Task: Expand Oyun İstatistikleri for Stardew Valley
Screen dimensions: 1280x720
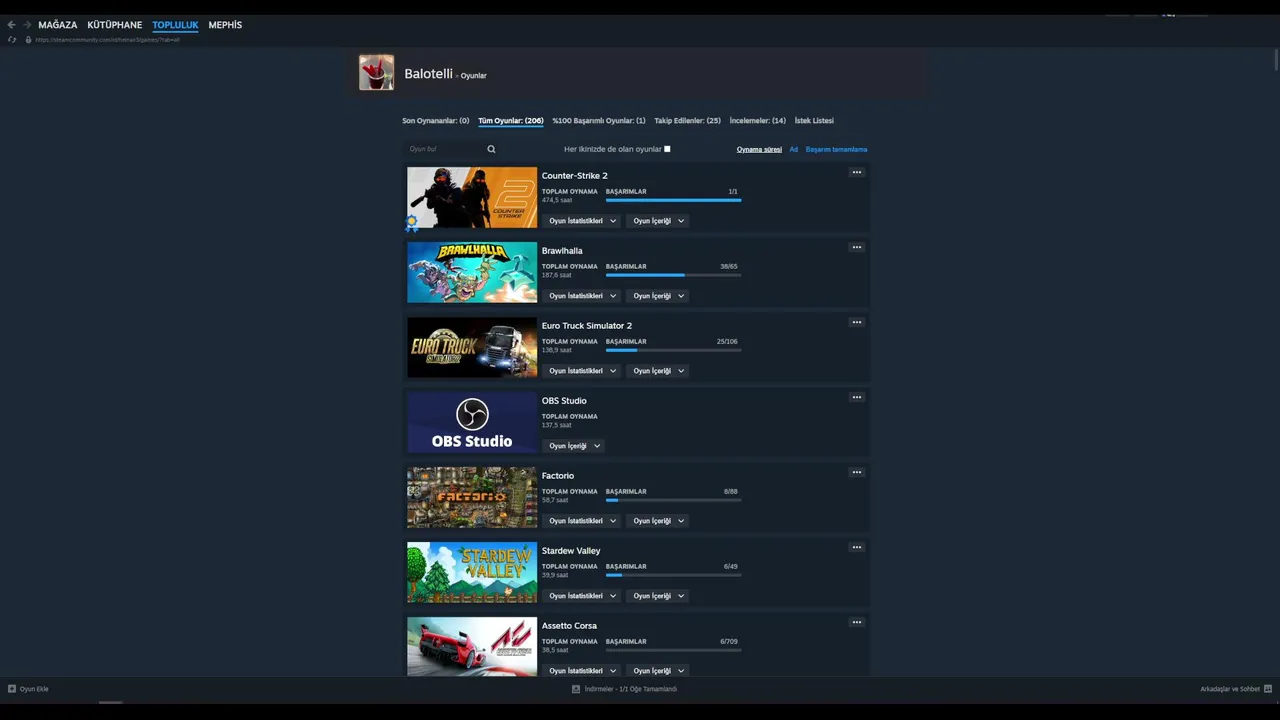Action: (x=582, y=596)
